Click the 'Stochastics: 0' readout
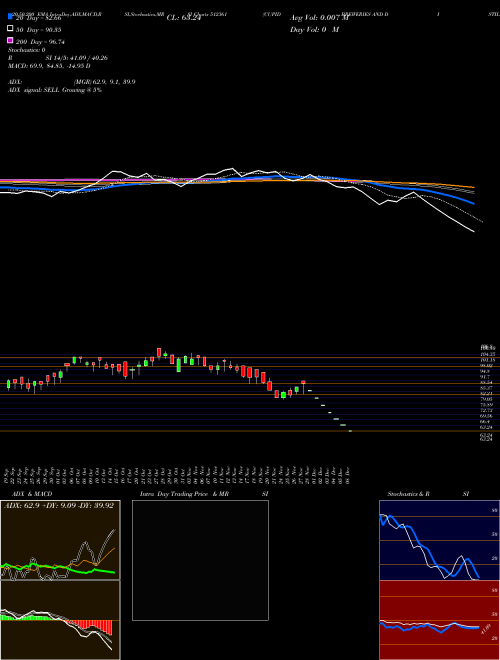Viewport: 500px width, 660px height. 27,50
